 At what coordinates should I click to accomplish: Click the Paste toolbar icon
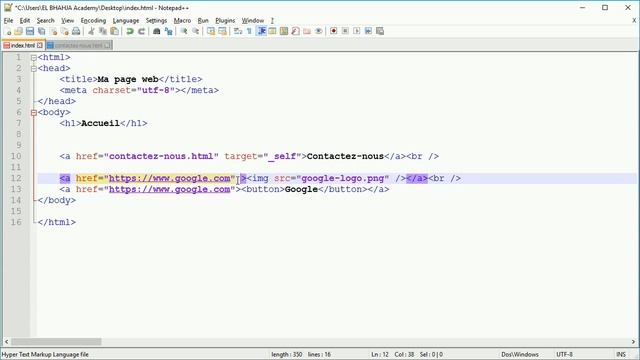tap(115, 31)
